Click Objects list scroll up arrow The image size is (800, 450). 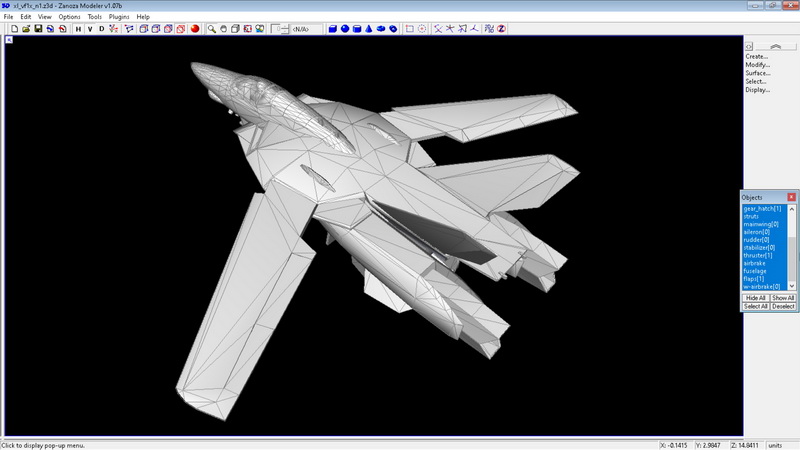tap(792, 209)
